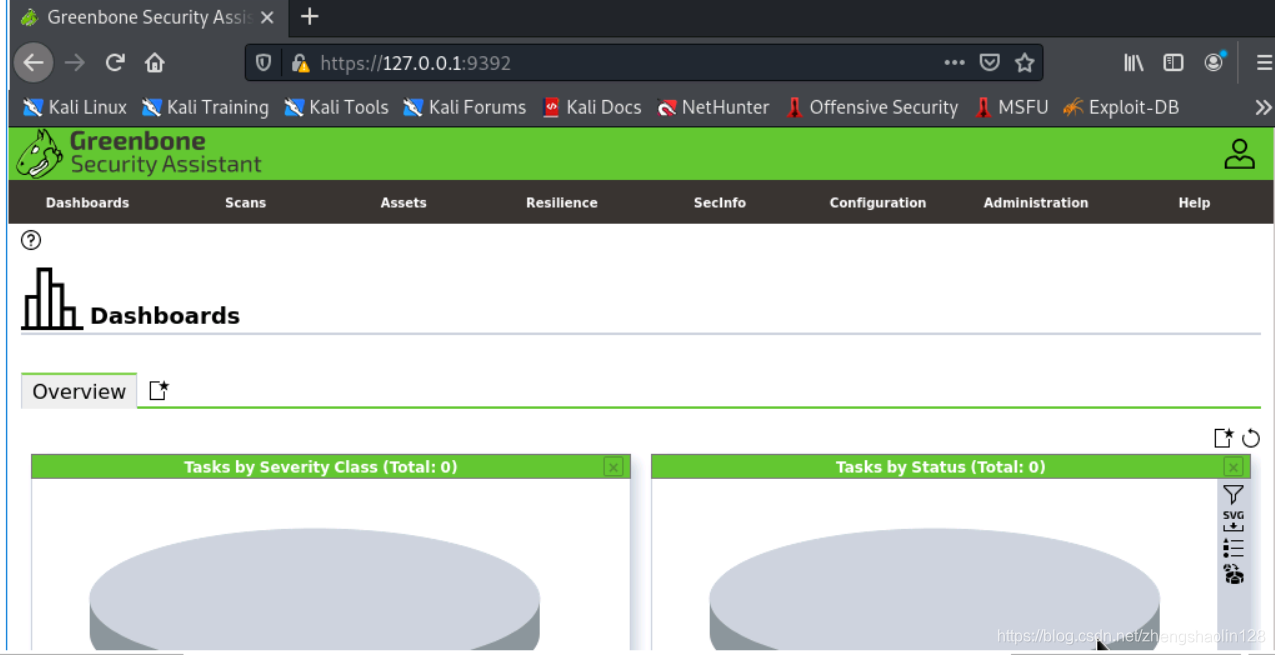Save page to Pocket icon
The image size is (1275, 655).
pyautogui.click(x=989, y=63)
